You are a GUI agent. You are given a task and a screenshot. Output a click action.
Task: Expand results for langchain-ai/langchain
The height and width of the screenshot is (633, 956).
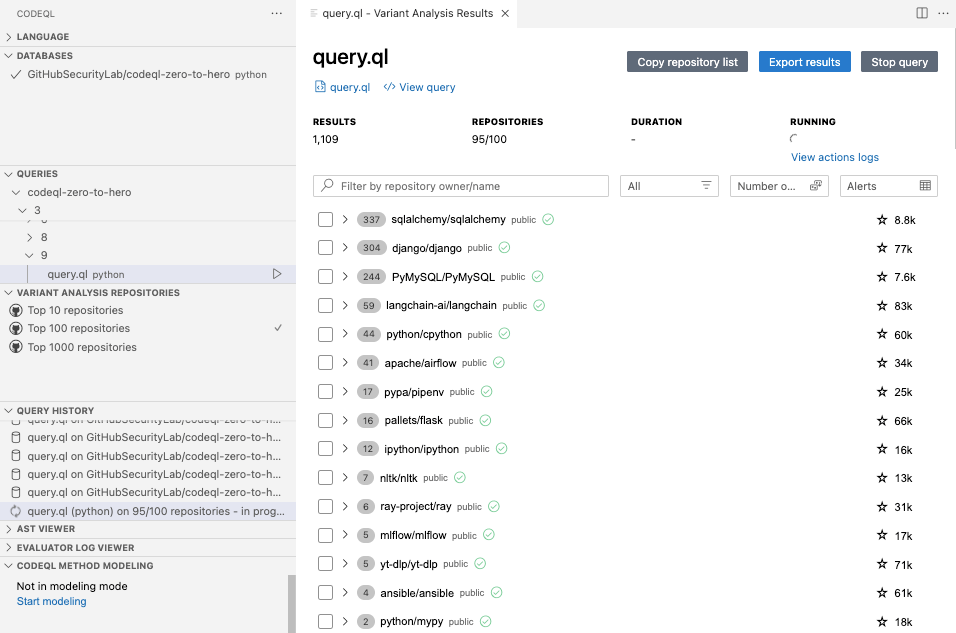(344, 305)
